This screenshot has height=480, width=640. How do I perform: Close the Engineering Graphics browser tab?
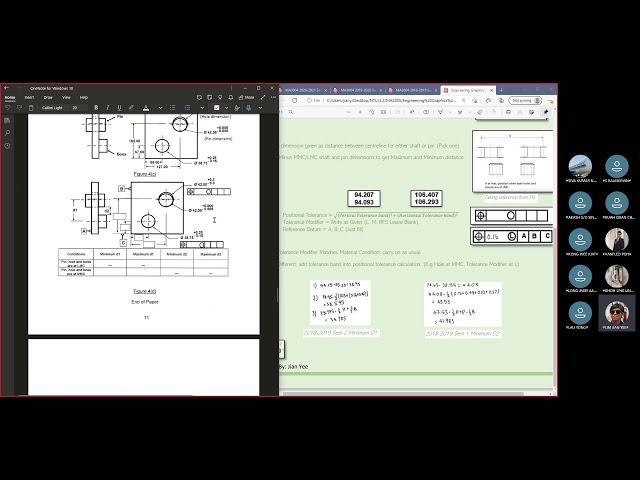(x=491, y=90)
